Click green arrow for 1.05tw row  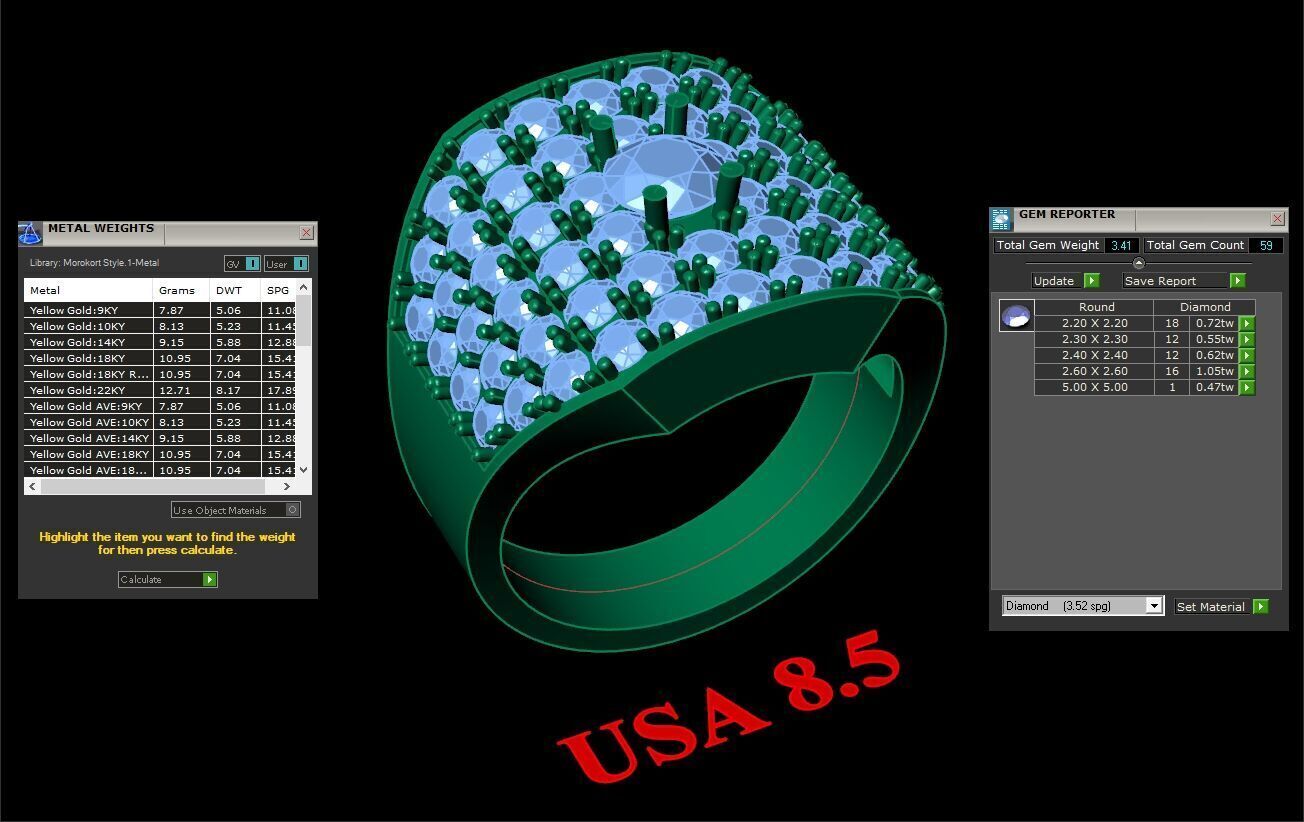pyautogui.click(x=1246, y=372)
